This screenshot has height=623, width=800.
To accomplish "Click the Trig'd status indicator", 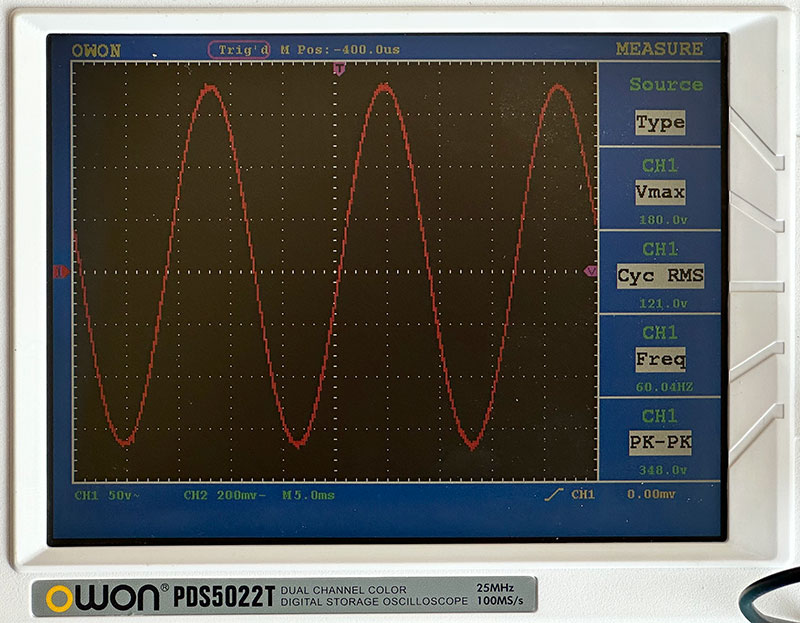I will [x=238, y=49].
